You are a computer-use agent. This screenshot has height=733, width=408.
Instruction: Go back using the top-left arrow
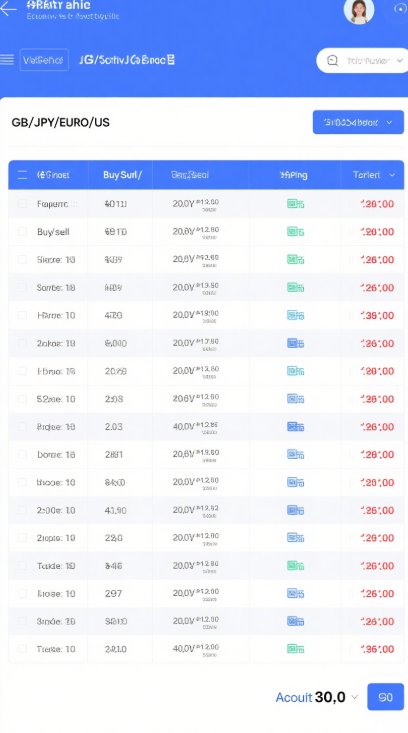point(8,8)
